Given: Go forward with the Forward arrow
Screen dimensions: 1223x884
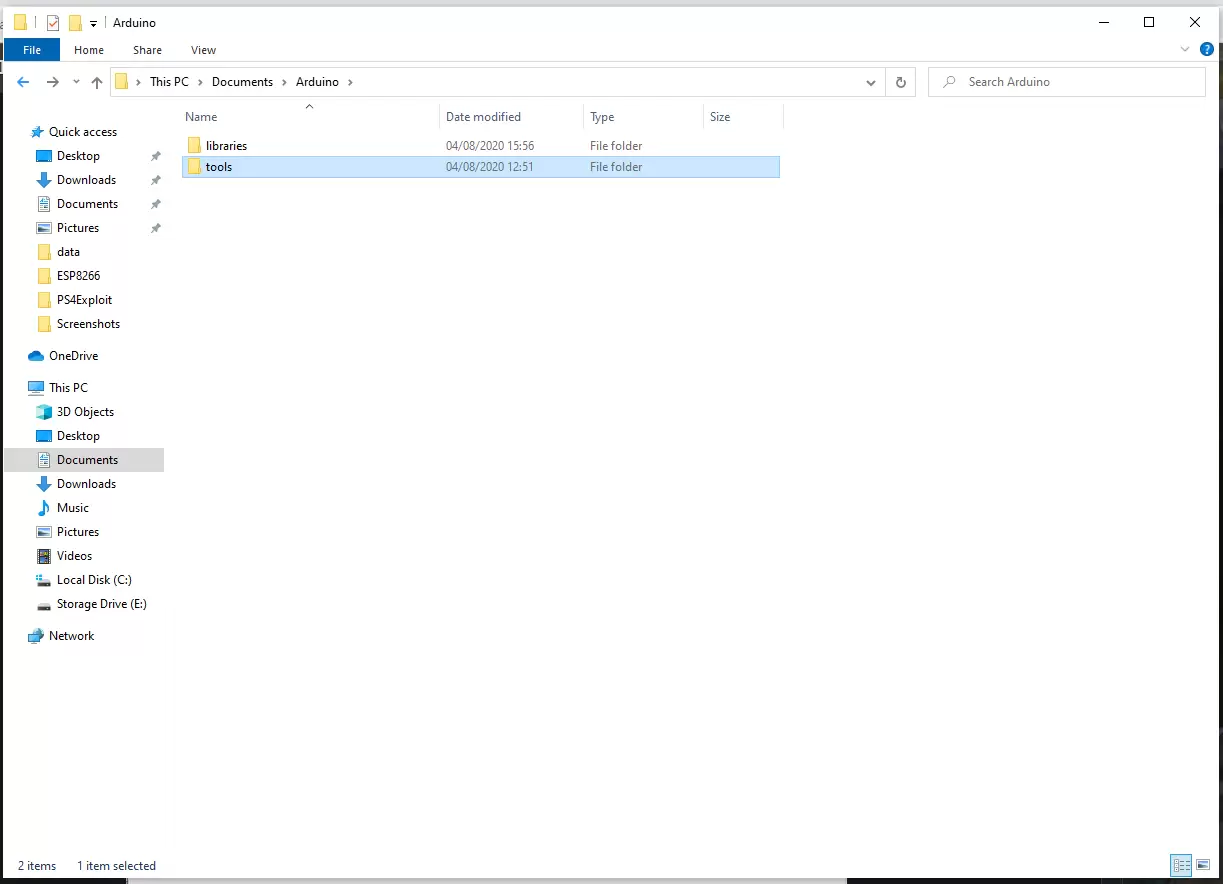Looking at the screenshot, I should (53, 82).
